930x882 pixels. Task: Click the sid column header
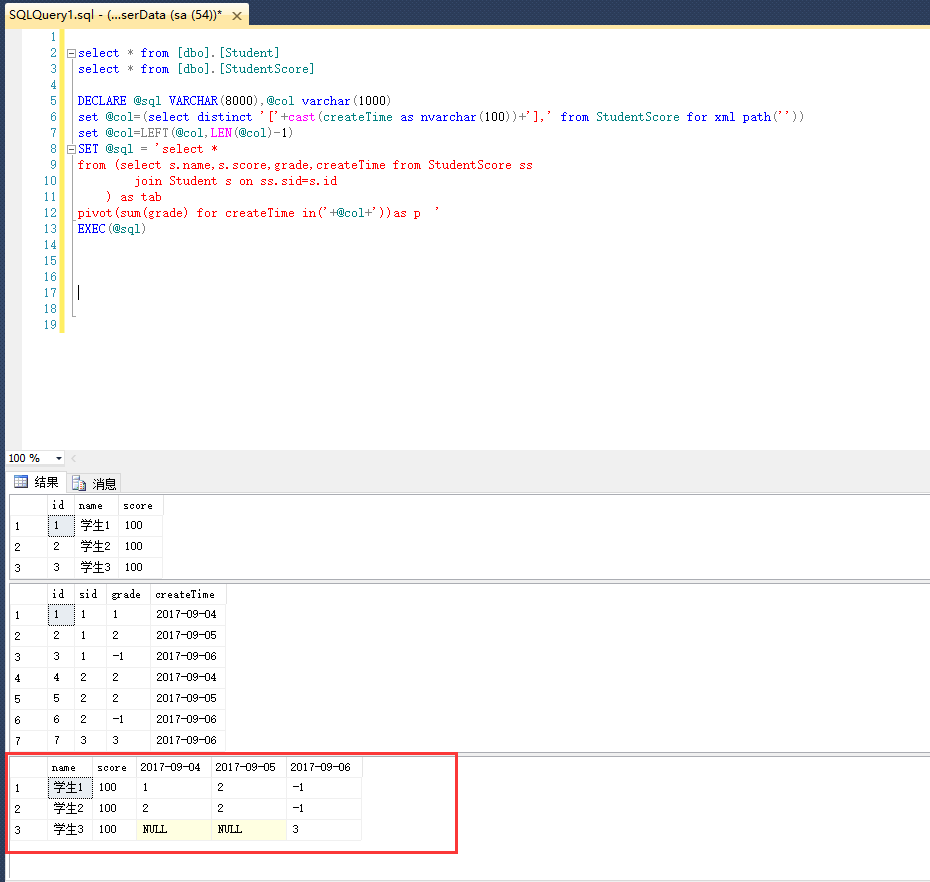pos(90,594)
